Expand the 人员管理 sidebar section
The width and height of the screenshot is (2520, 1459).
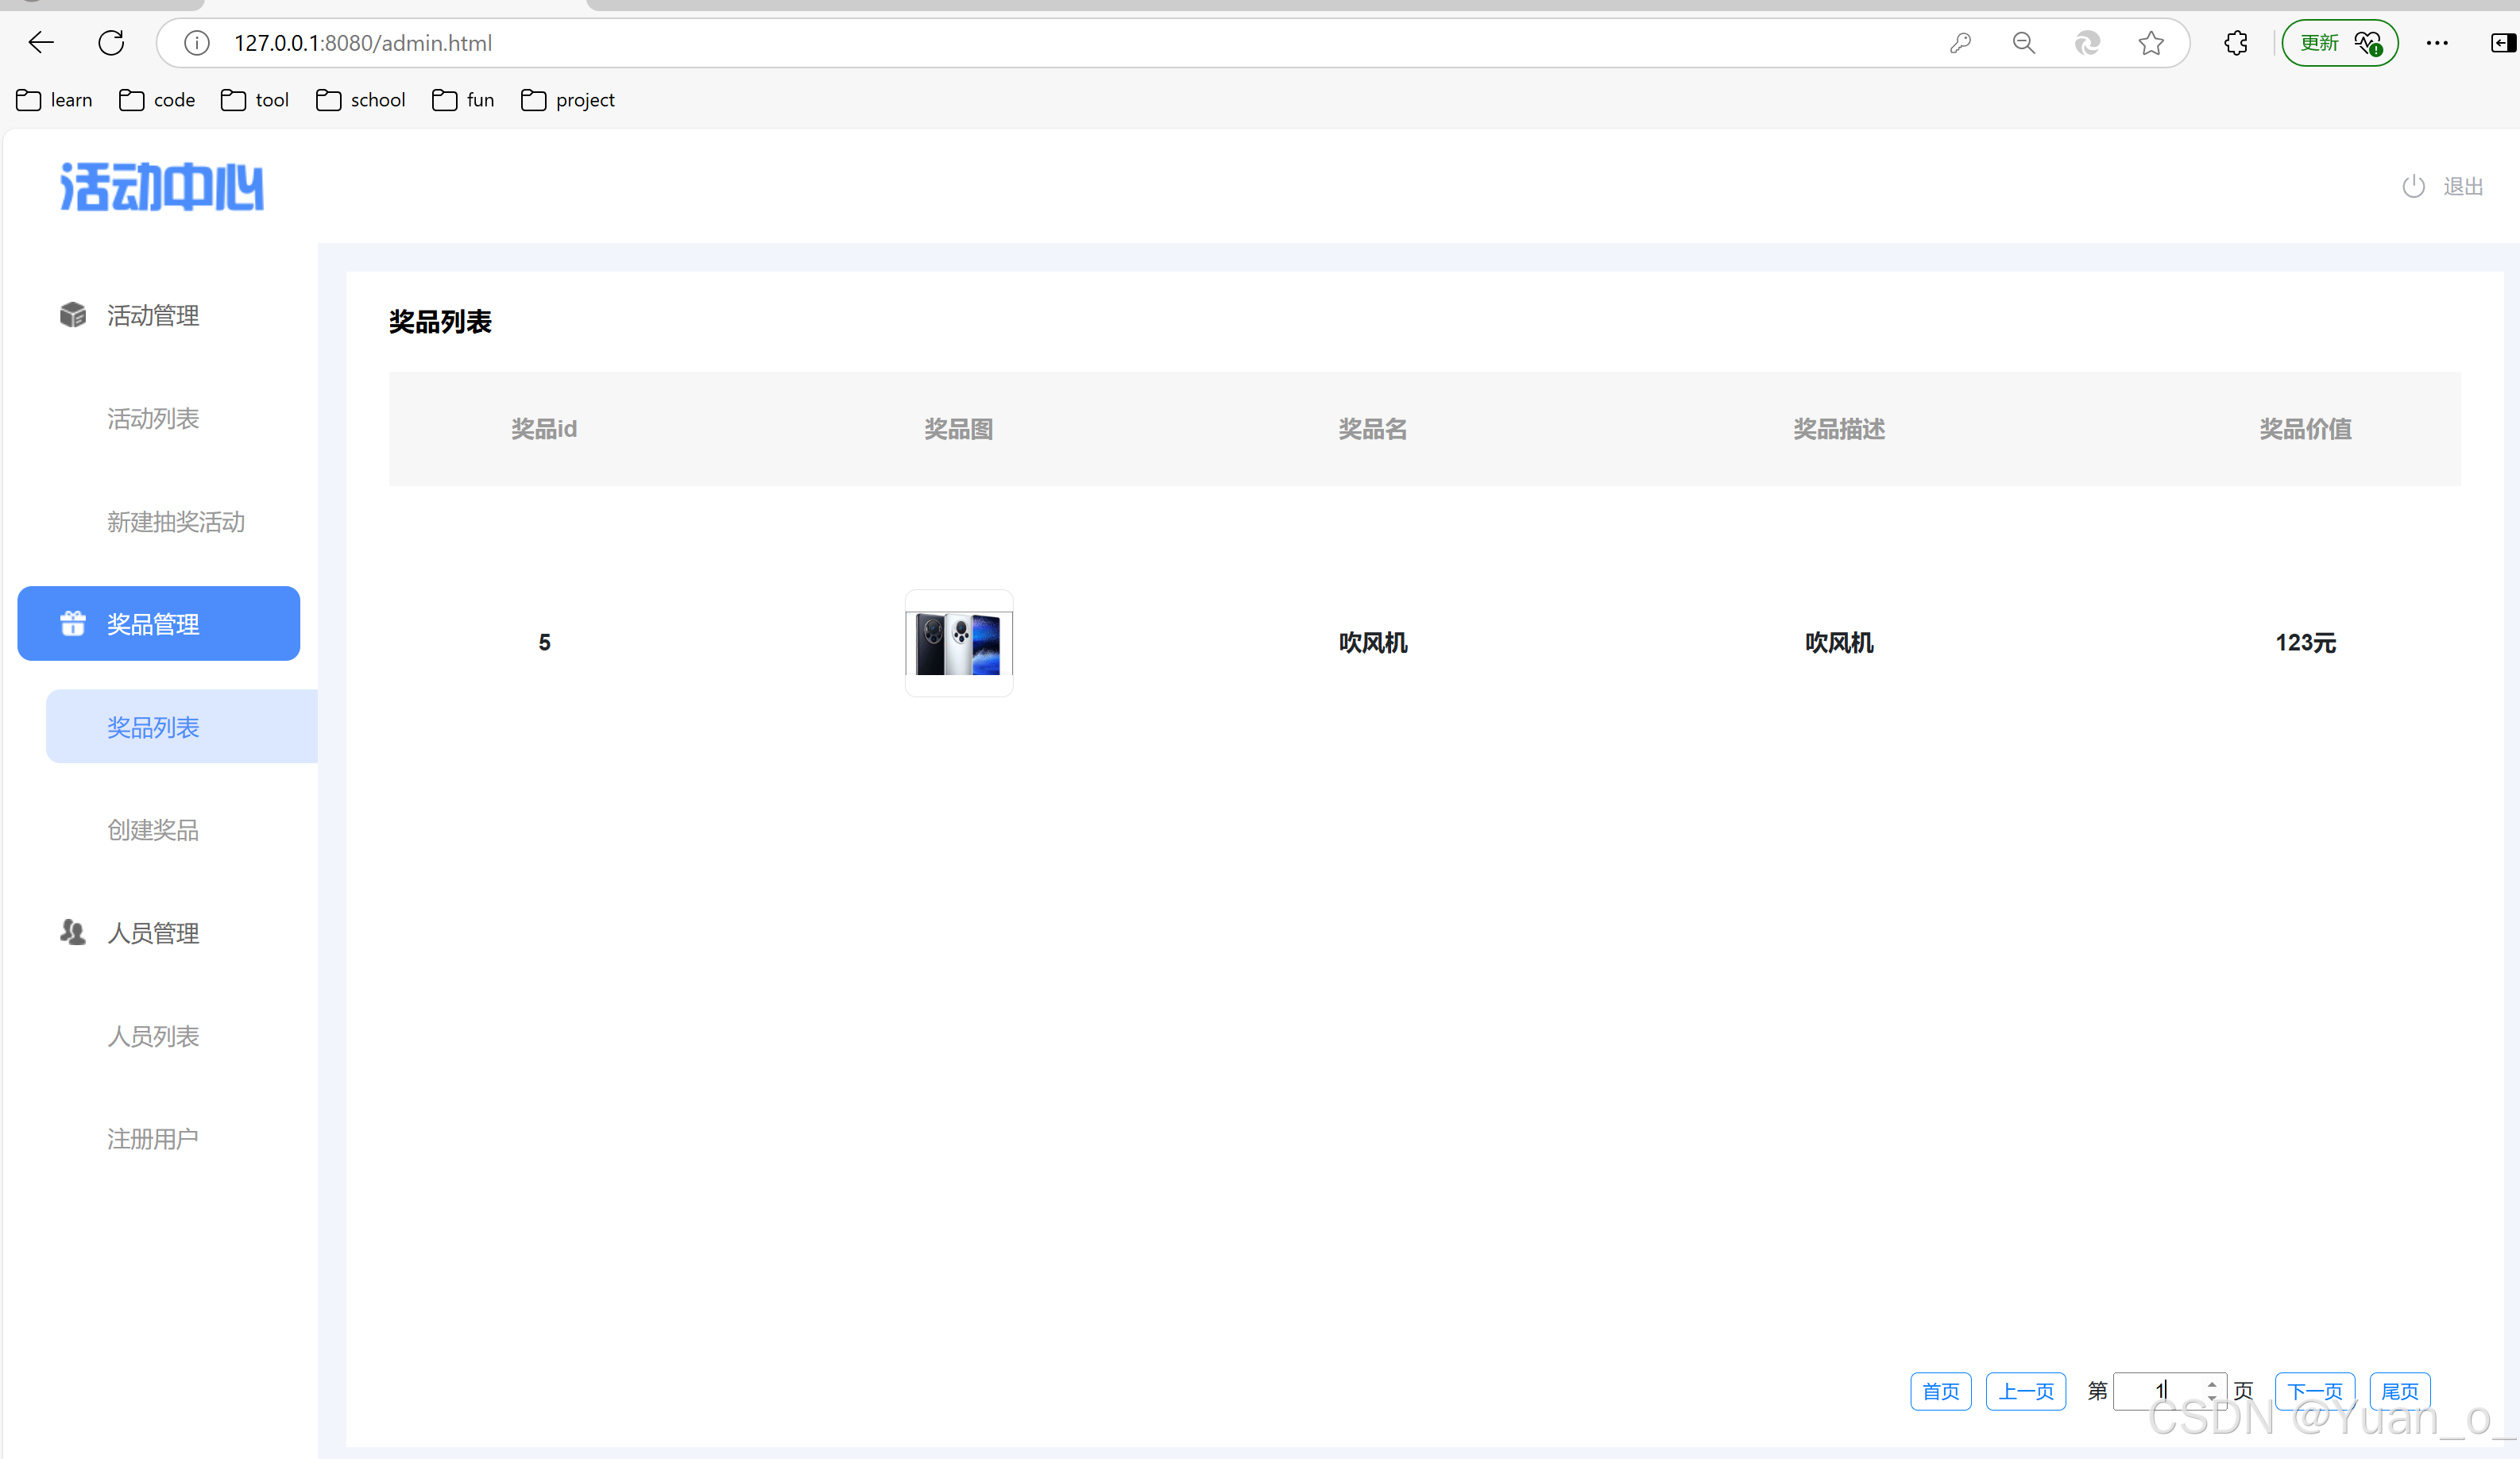(152, 933)
